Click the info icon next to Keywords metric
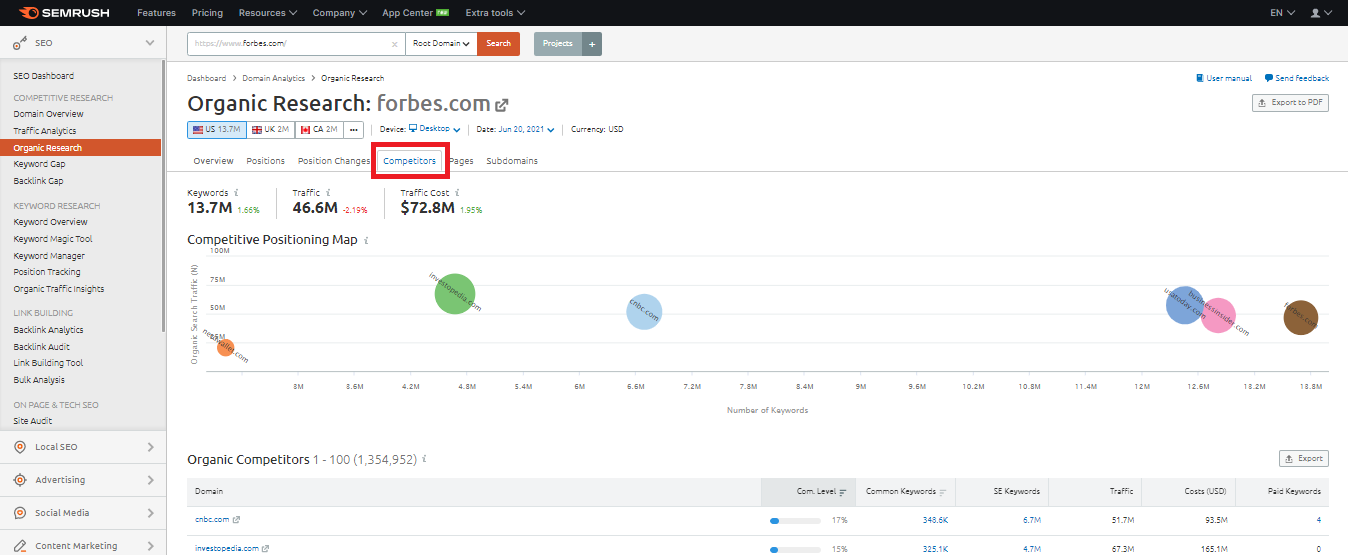This screenshot has height=555, width=1348. point(237,192)
